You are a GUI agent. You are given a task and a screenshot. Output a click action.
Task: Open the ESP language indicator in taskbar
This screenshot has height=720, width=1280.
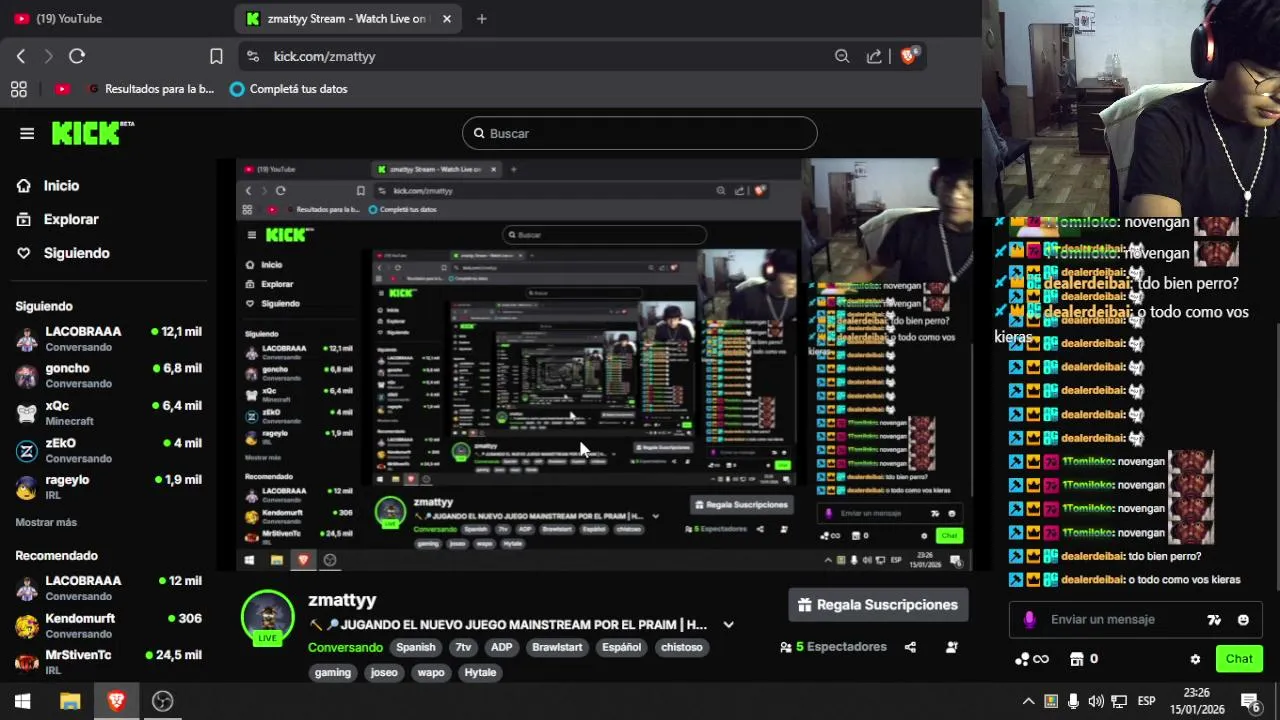coord(1147,701)
